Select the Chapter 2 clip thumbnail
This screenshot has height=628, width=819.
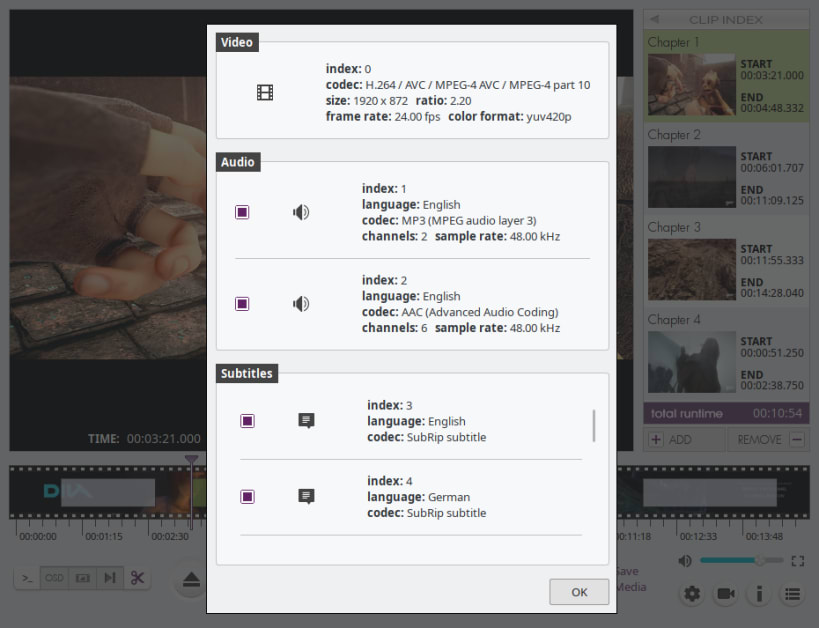[692, 177]
